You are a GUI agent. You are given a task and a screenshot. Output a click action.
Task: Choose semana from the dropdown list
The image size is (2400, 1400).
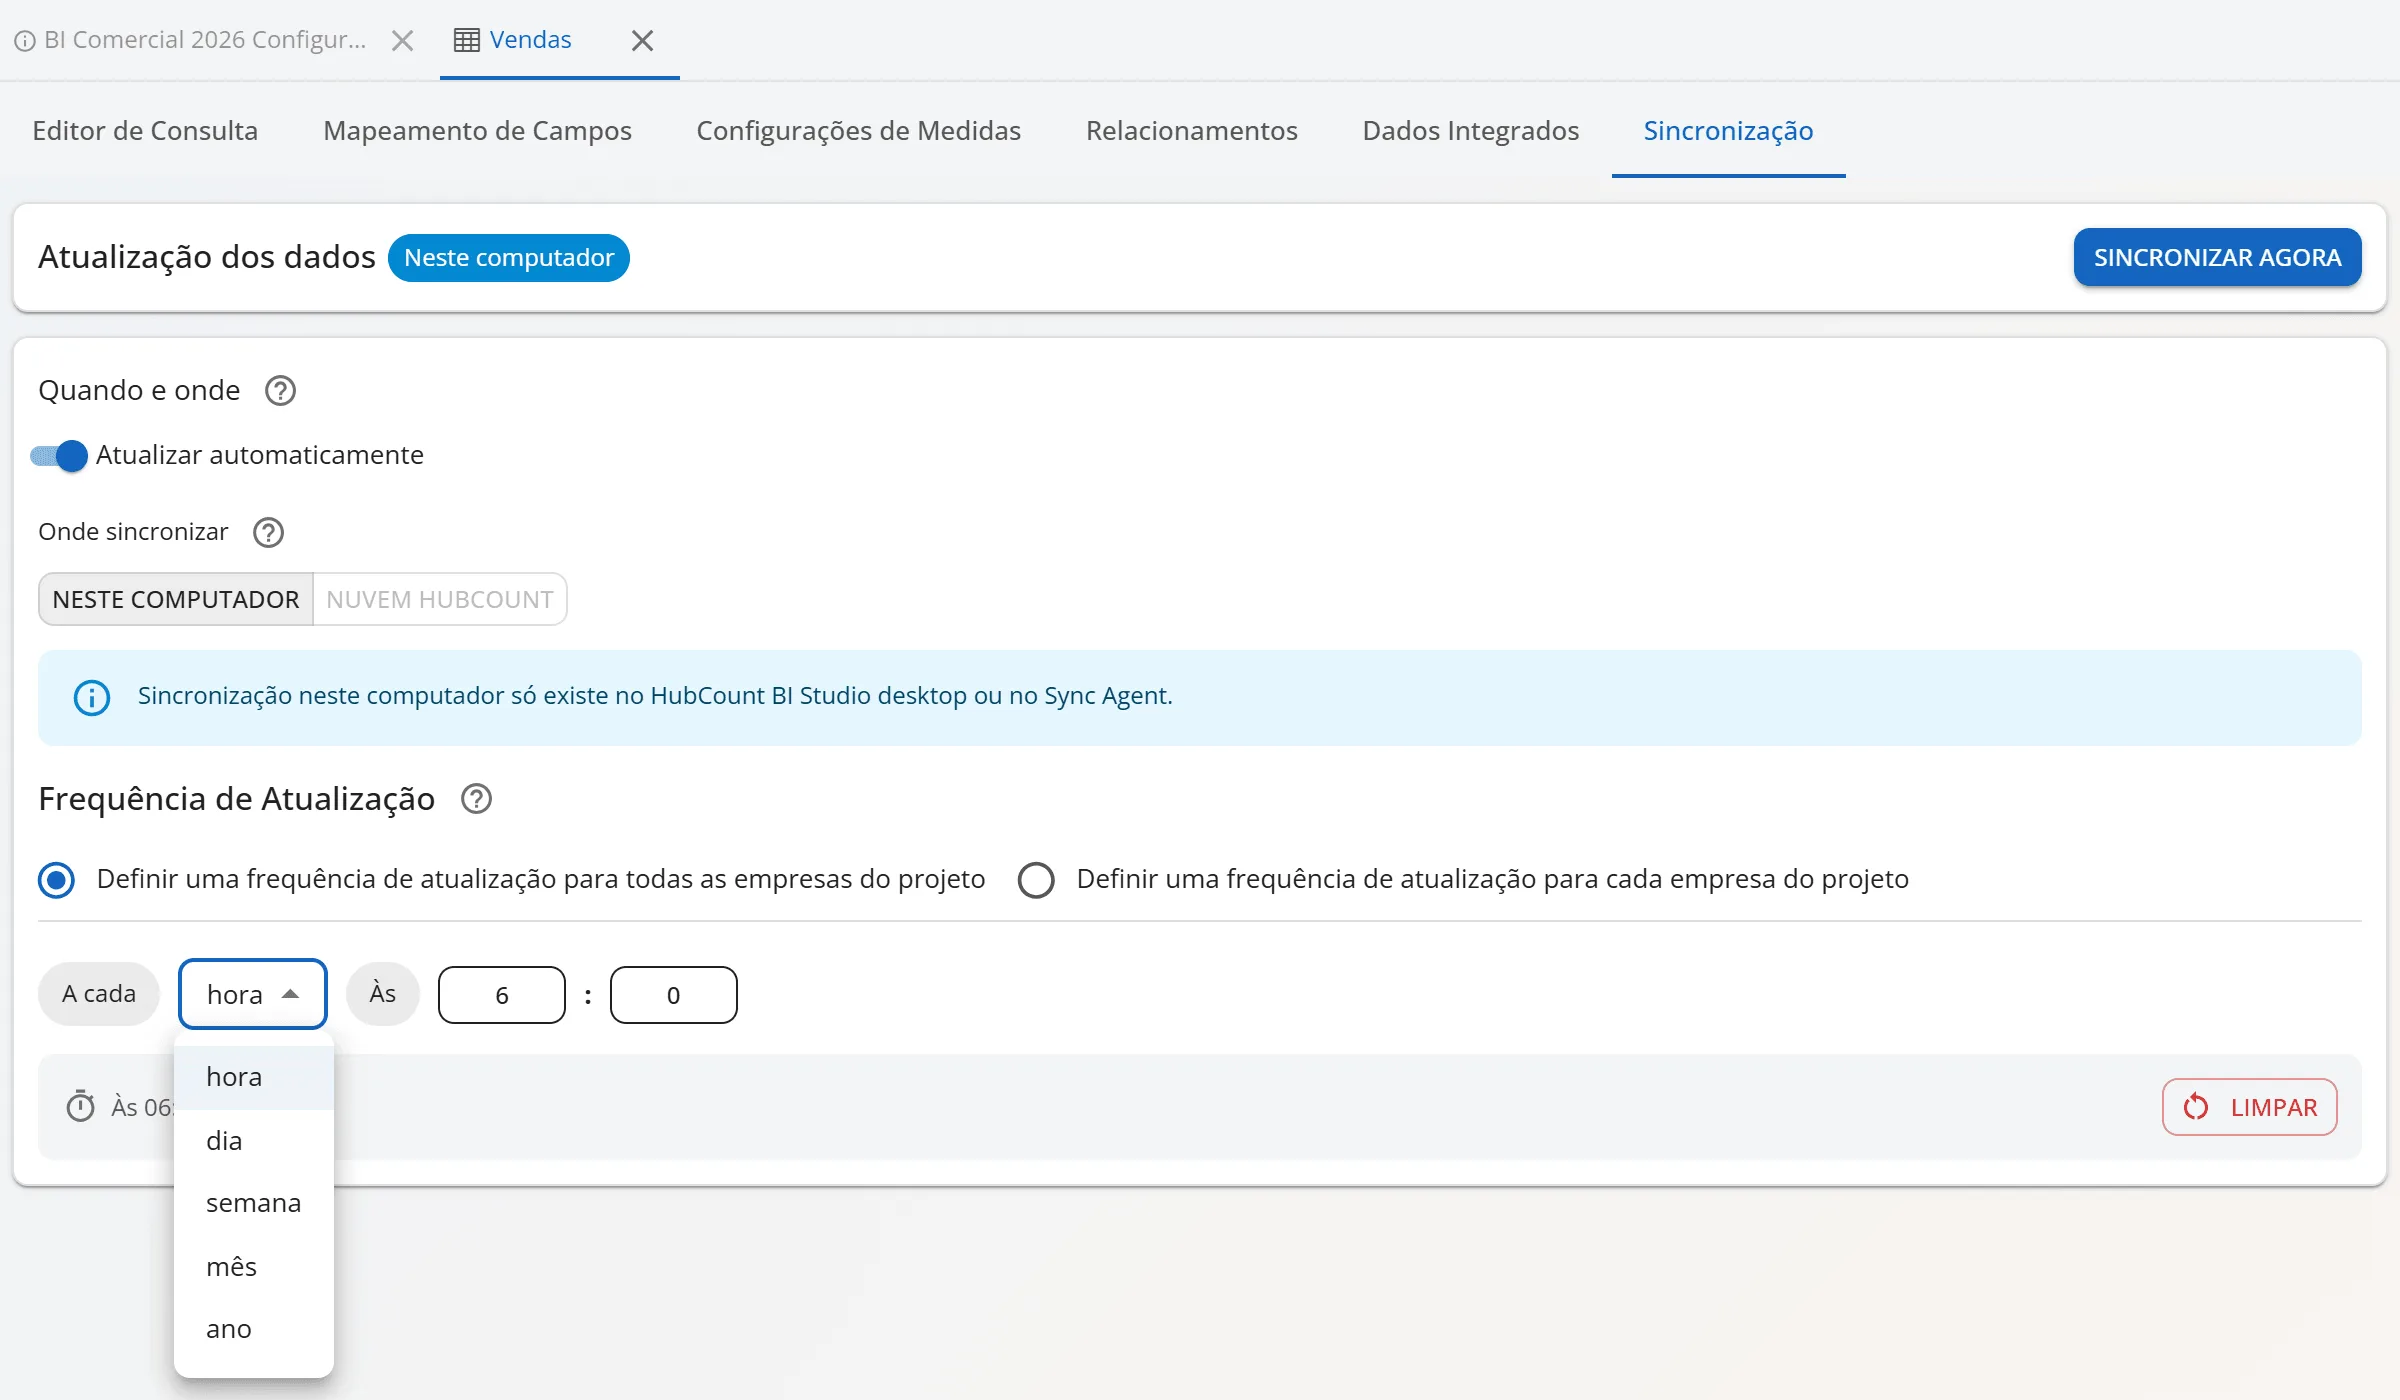click(x=254, y=1203)
